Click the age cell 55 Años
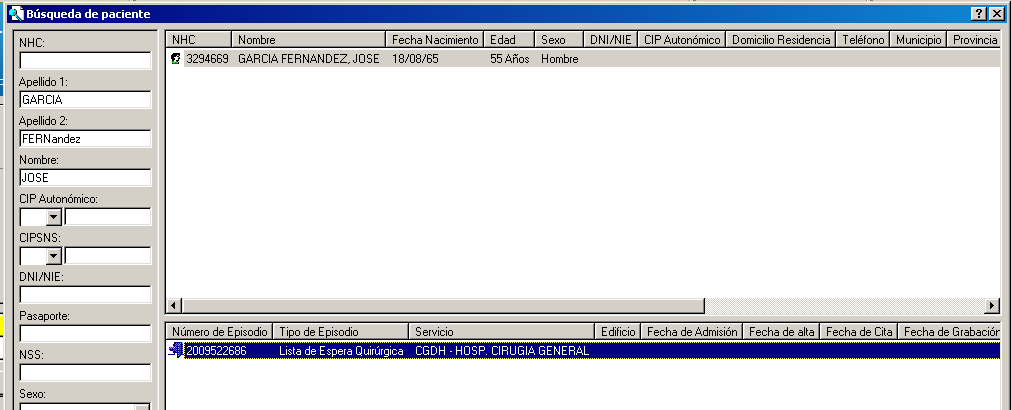This screenshot has width=1011, height=410. point(509,59)
